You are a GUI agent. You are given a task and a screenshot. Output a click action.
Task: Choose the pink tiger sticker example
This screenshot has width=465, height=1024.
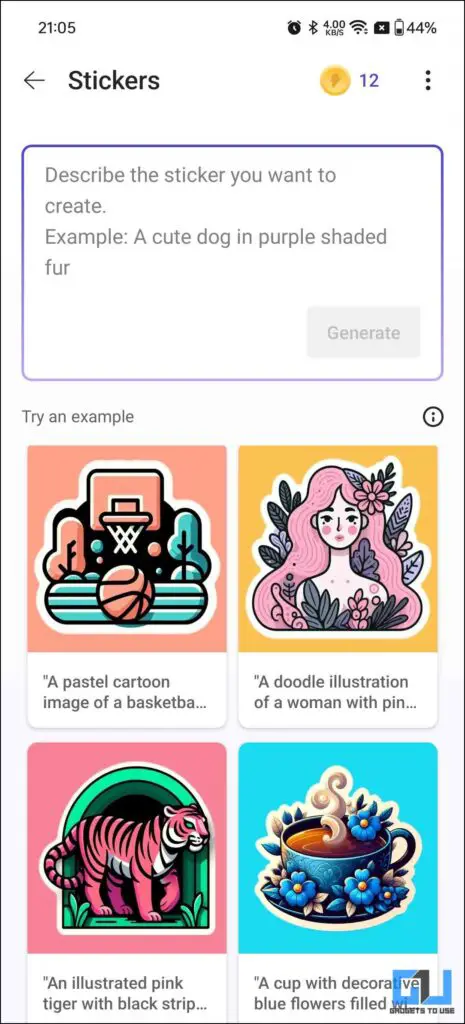pyautogui.click(x=127, y=848)
